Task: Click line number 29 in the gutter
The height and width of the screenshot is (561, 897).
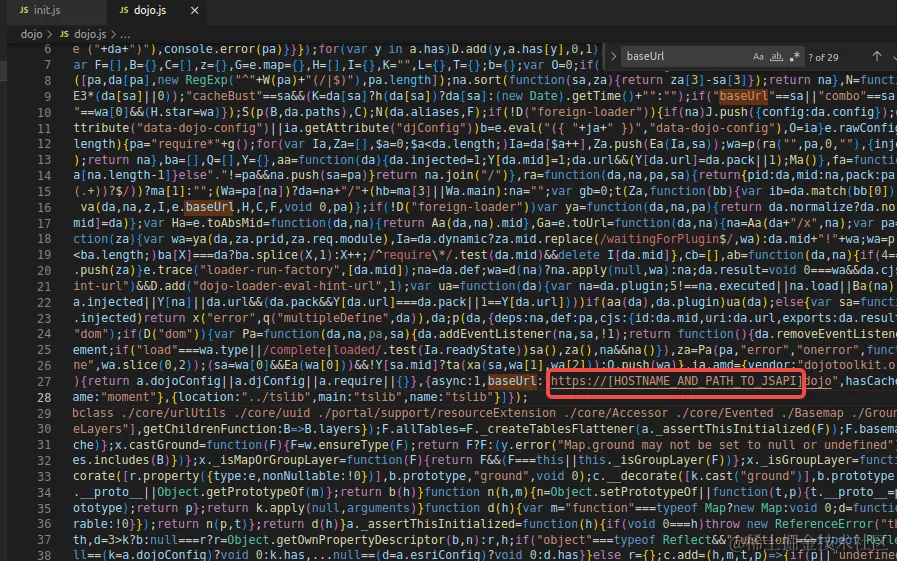Action: pos(45,413)
